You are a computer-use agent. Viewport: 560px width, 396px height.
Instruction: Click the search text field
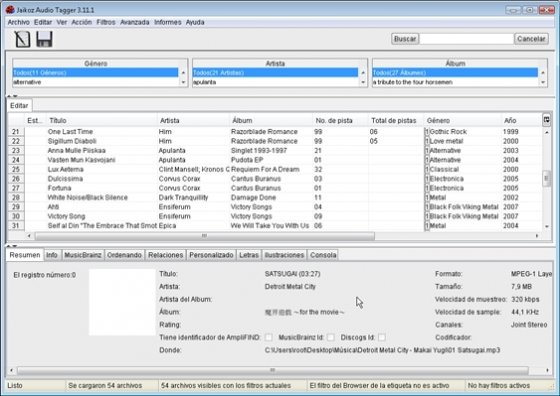[466, 39]
